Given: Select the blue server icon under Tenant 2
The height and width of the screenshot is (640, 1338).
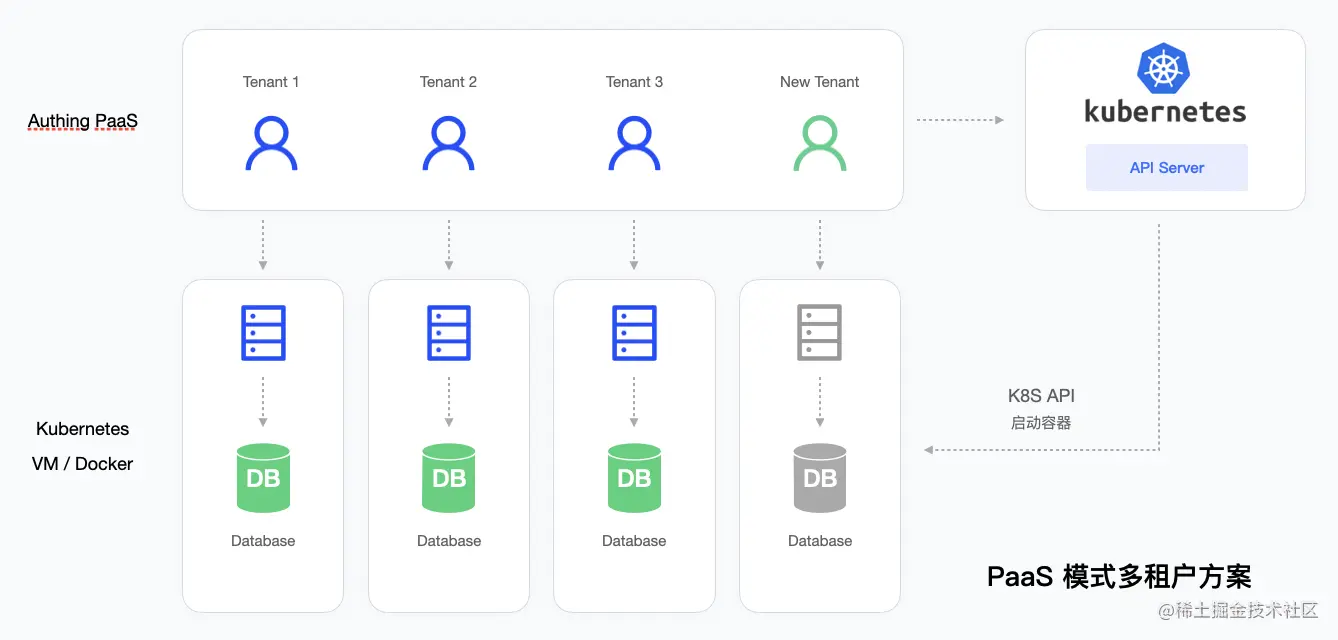Looking at the screenshot, I should (449, 333).
